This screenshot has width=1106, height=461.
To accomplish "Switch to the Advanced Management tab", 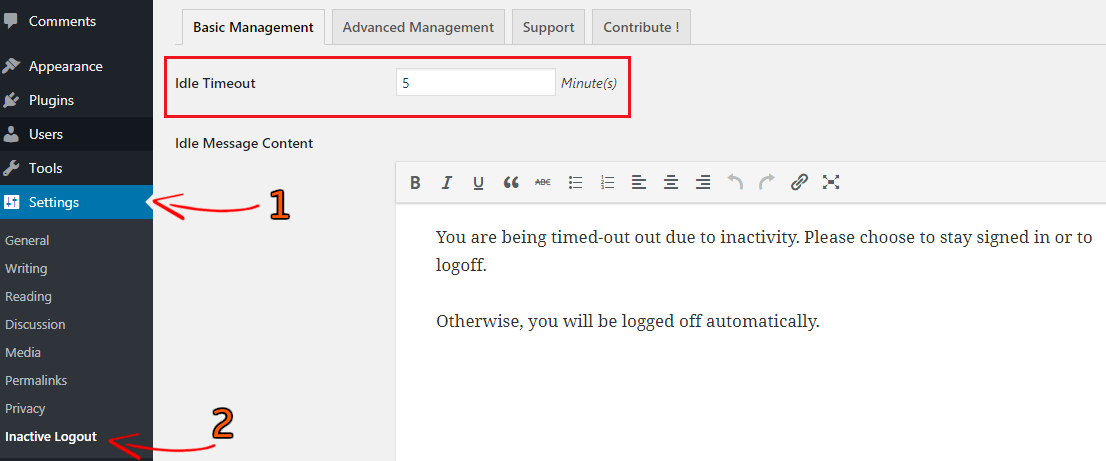I will click(418, 27).
